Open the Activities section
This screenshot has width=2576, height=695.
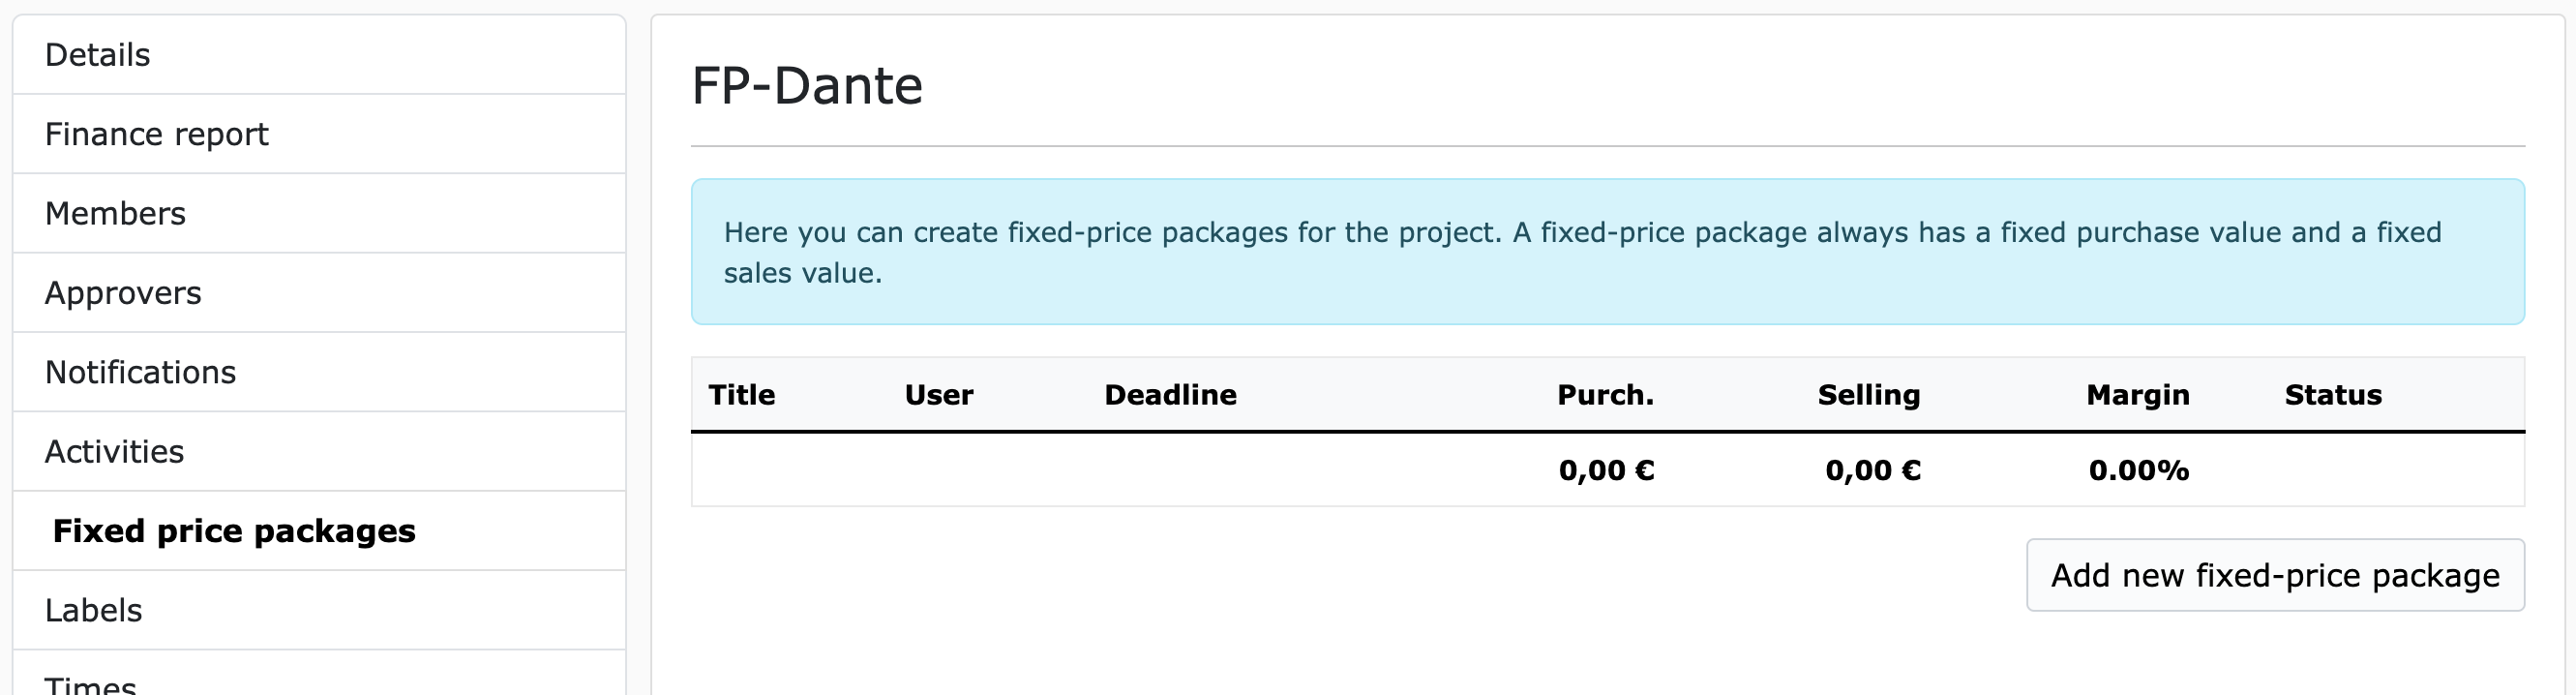114,451
